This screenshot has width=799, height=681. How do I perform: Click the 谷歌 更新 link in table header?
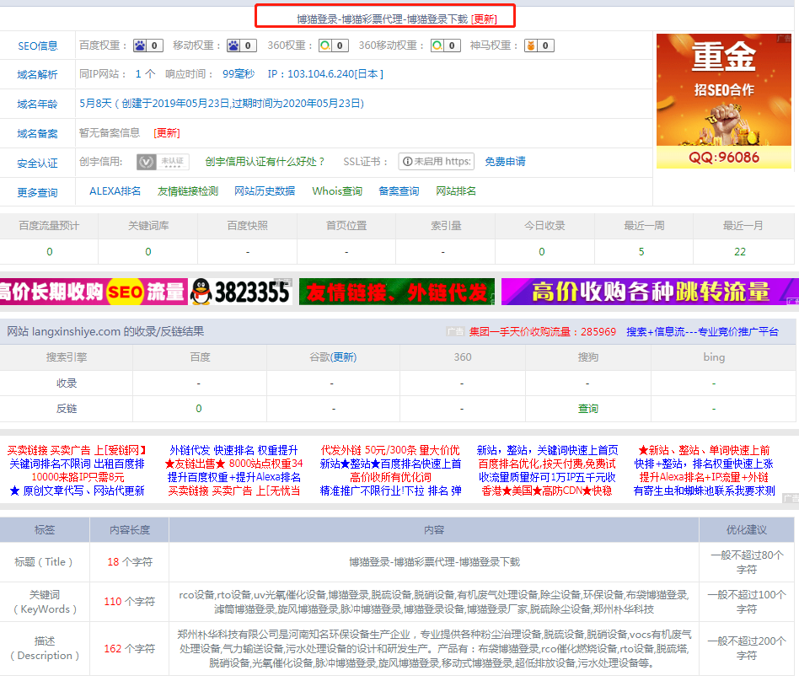345,357
